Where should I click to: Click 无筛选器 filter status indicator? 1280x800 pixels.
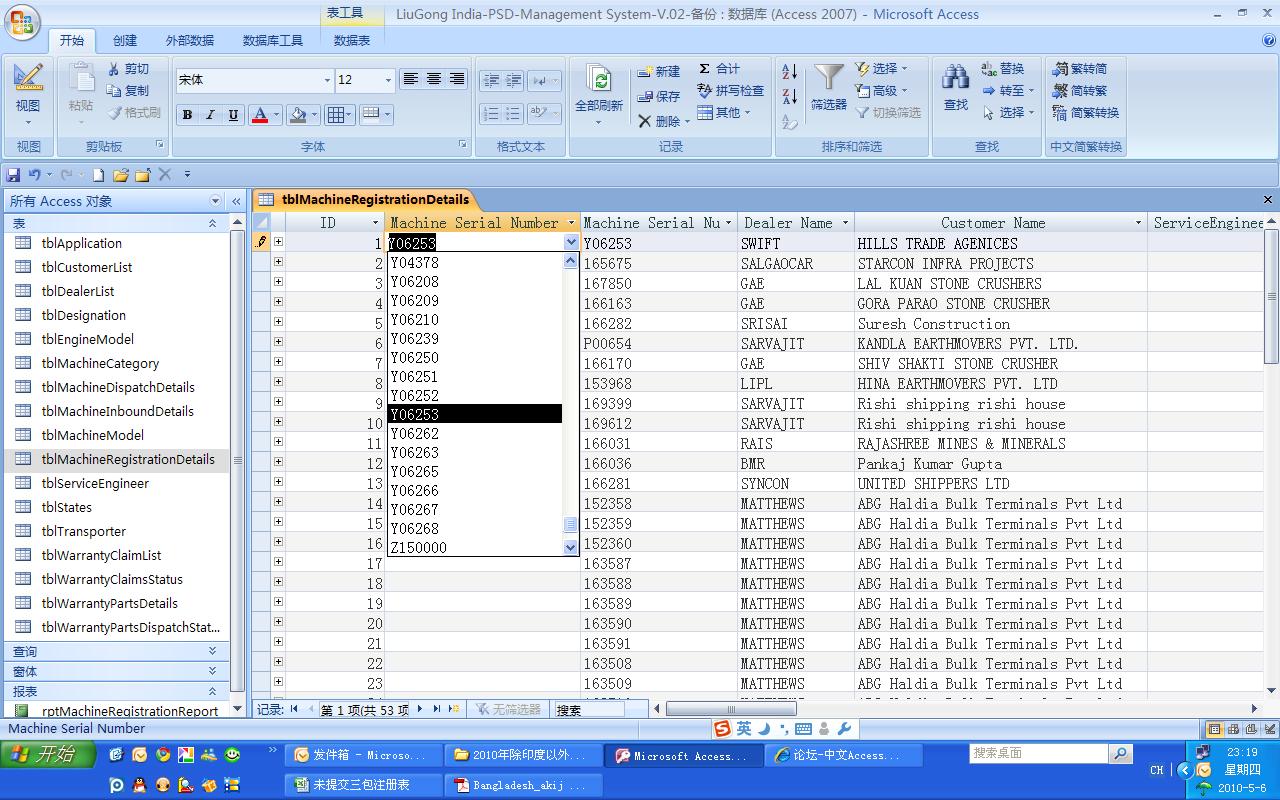(x=508, y=709)
